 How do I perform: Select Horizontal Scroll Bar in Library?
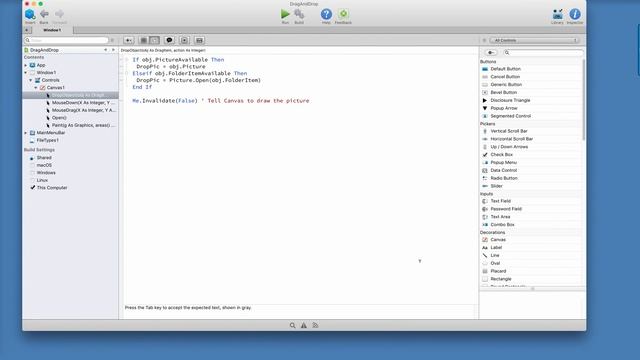531,139
